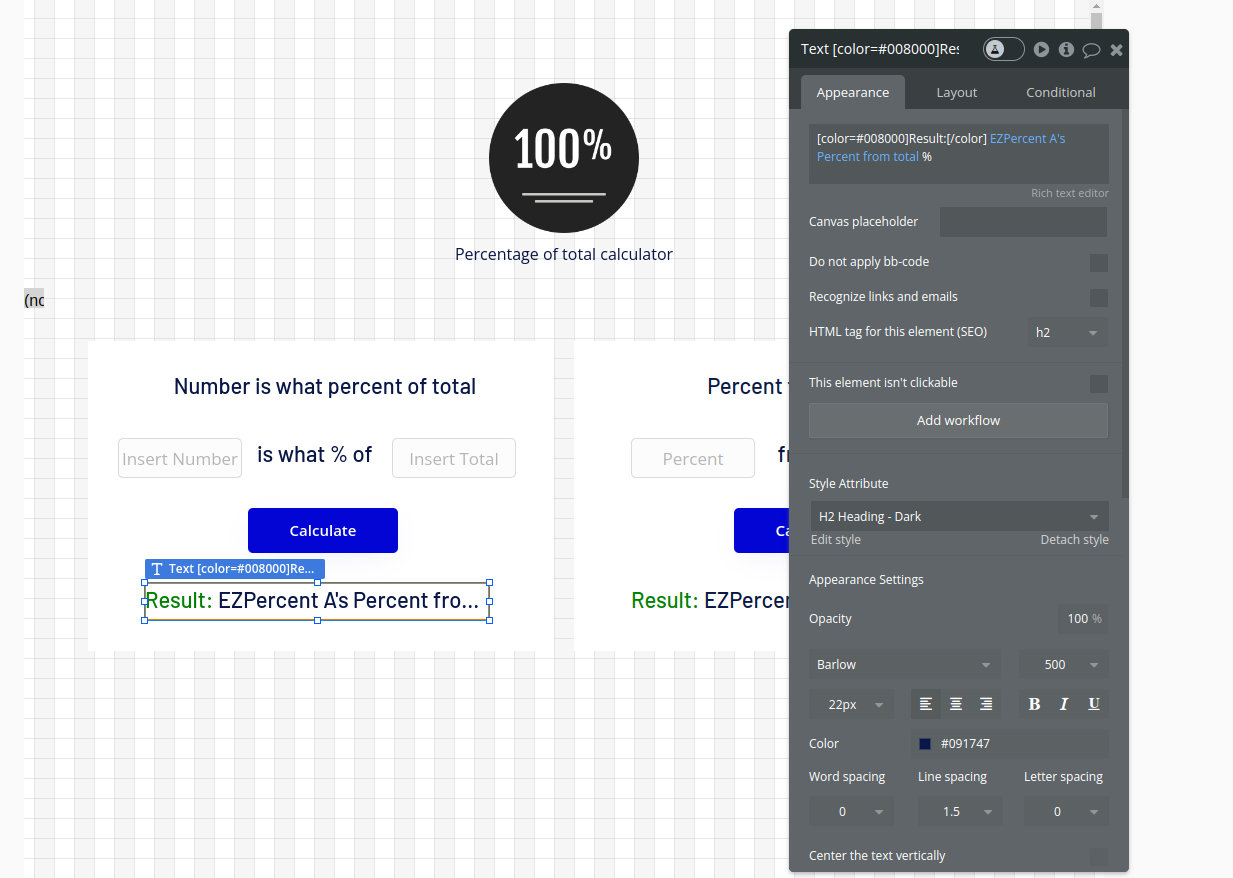Enable Center the text vertically checkbox
This screenshot has height=878, width=1233.
point(1099,857)
